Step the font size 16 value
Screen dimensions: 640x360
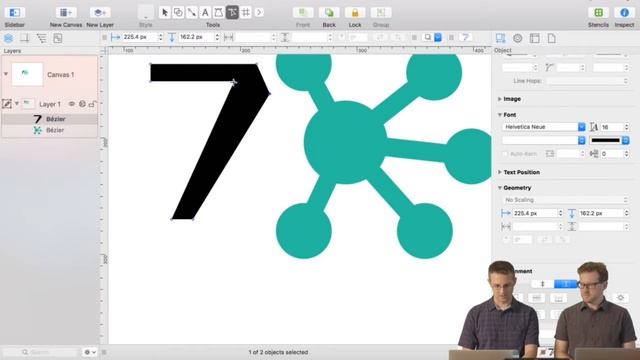point(627,127)
